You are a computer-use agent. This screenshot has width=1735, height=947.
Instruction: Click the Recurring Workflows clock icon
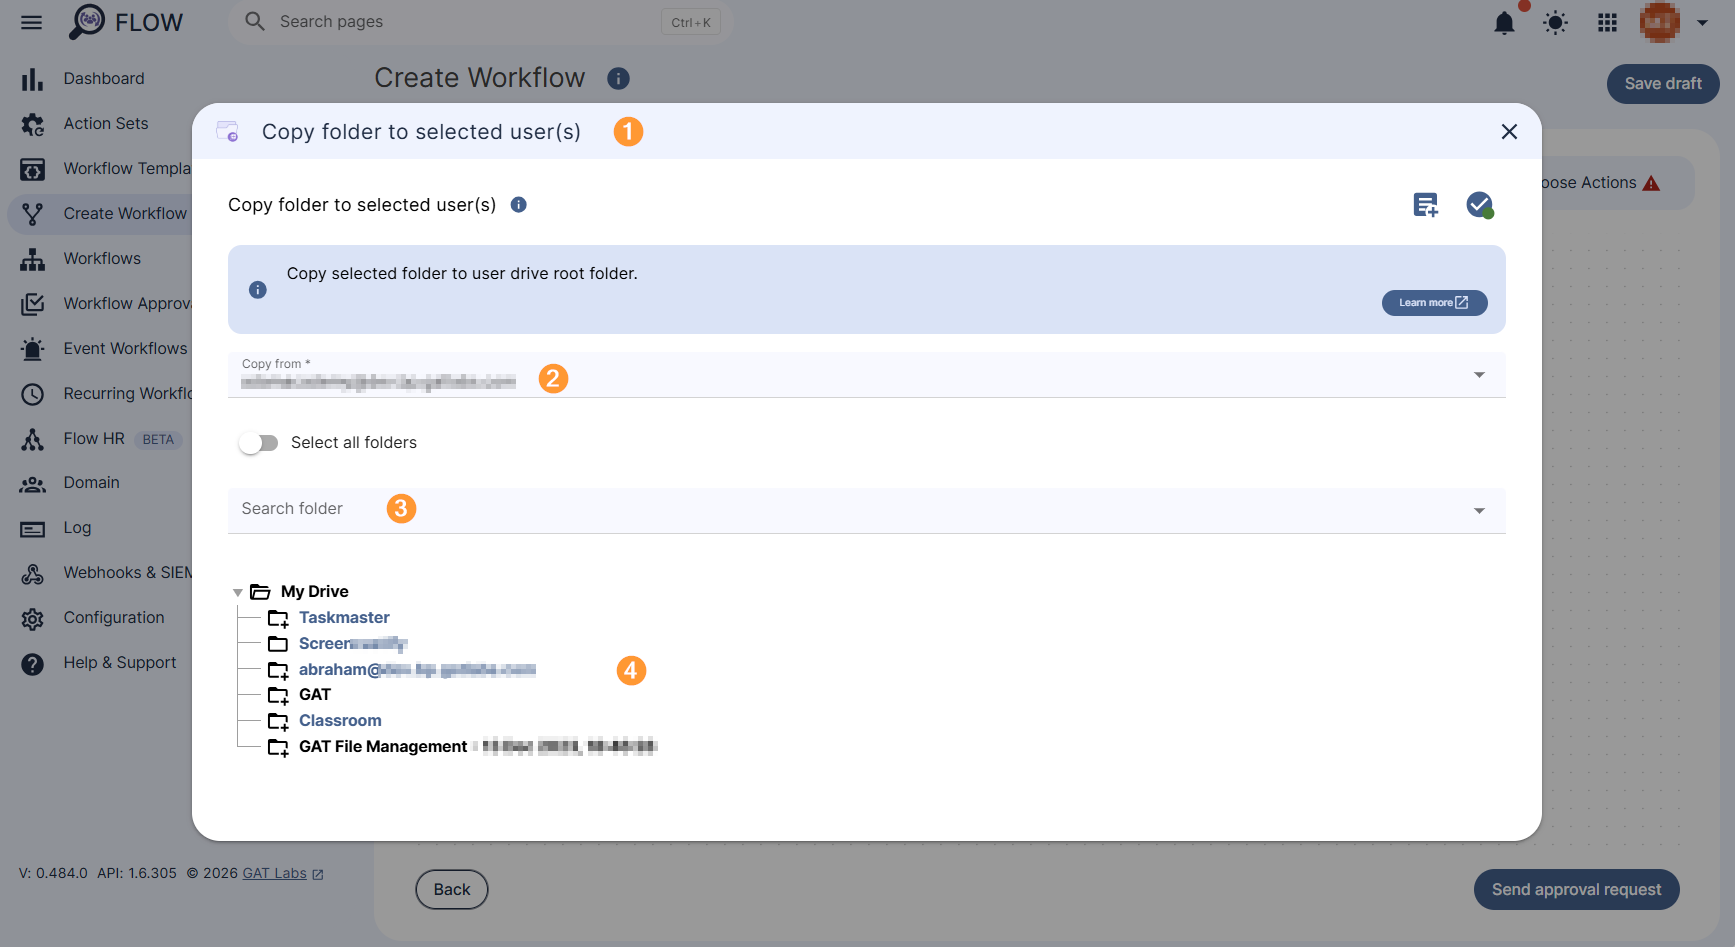coord(33,394)
